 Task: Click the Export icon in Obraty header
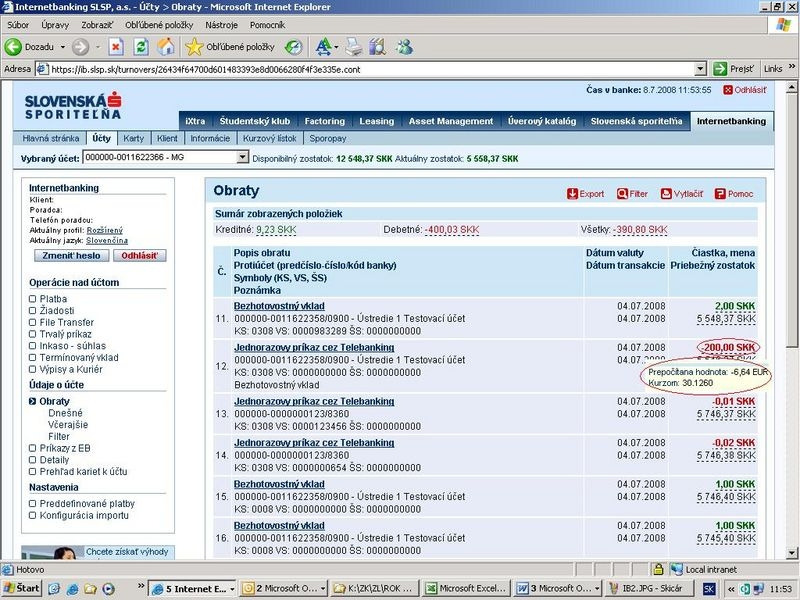573,194
